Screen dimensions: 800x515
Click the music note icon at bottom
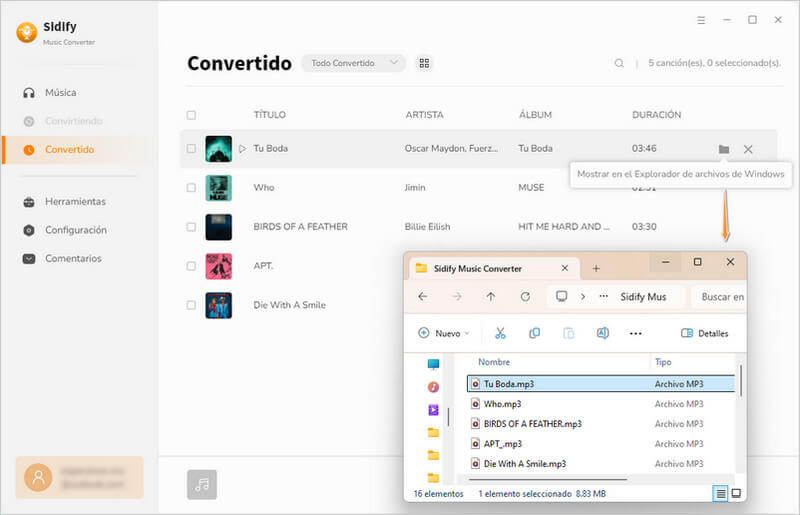tap(202, 484)
